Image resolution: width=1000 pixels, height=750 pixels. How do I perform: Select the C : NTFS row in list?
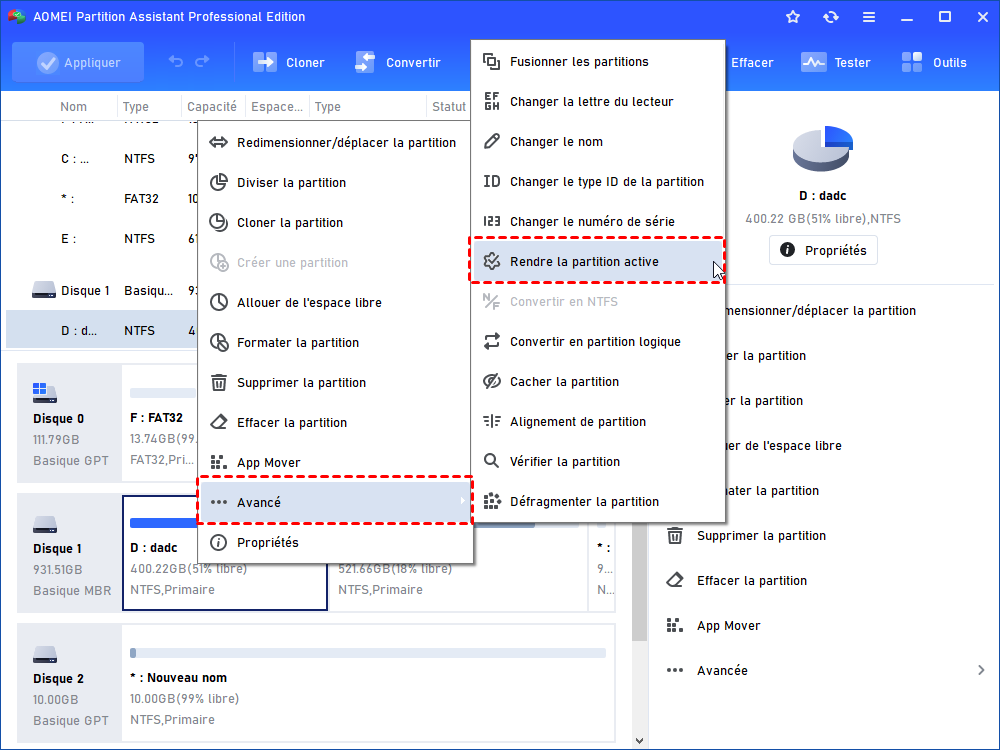(x=102, y=159)
